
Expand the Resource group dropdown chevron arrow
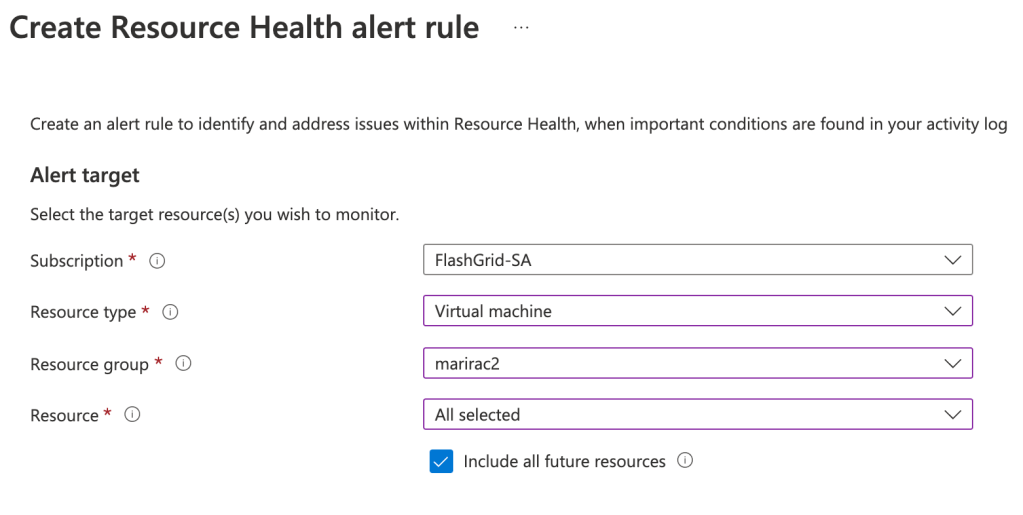click(951, 363)
